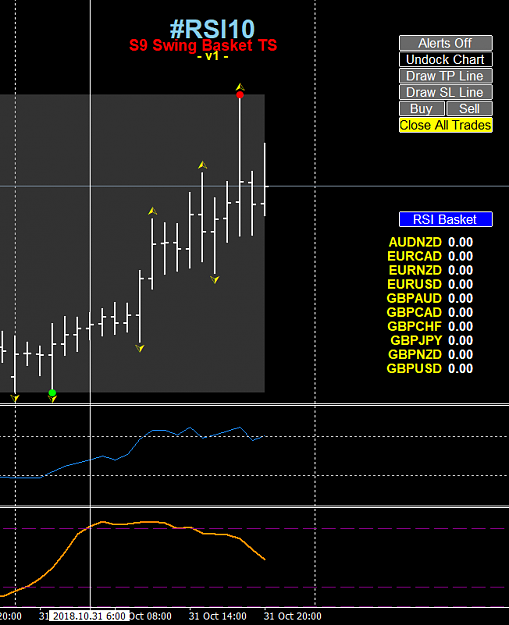Image resolution: width=509 pixels, height=625 pixels.
Task: Click the yellow down arrow below the green dot
Action: coord(52,399)
